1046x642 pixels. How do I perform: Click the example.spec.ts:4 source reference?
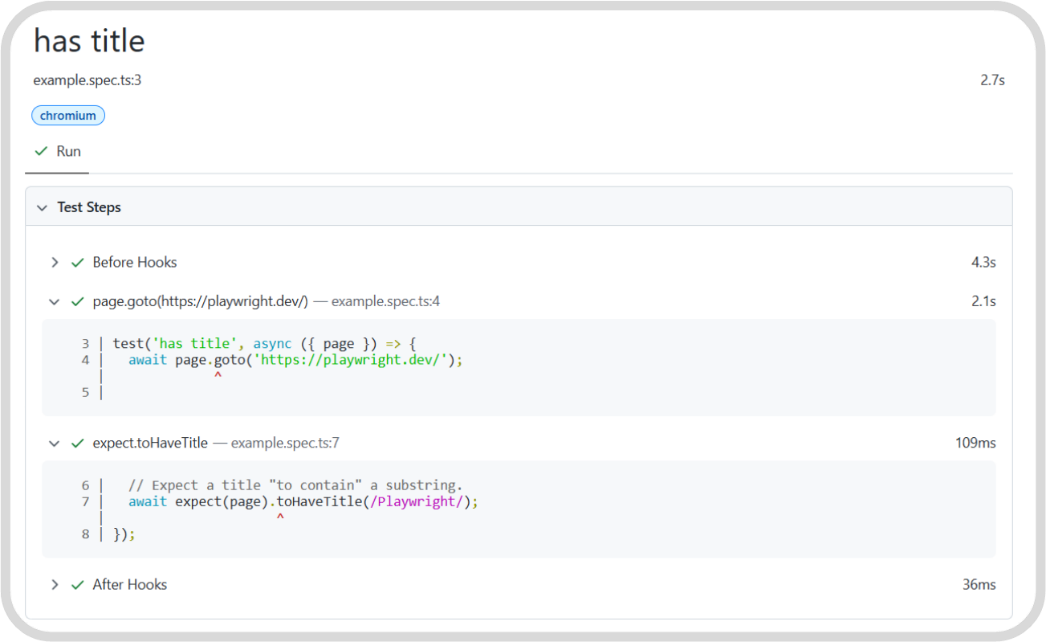(385, 301)
